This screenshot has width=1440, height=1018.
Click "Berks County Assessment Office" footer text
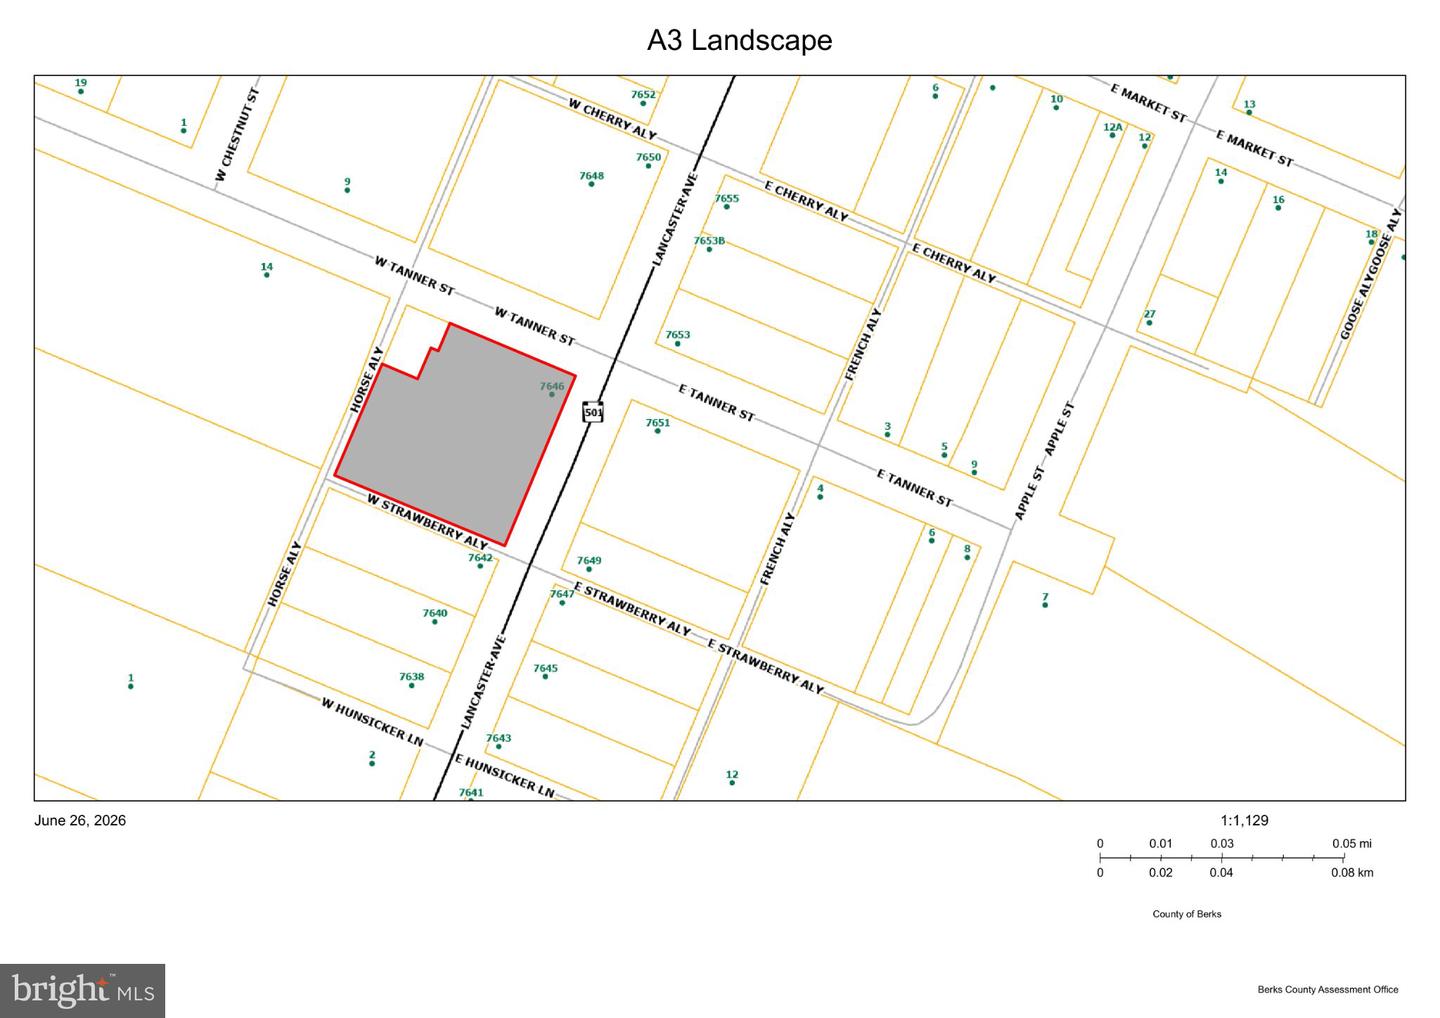click(1328, 990)
